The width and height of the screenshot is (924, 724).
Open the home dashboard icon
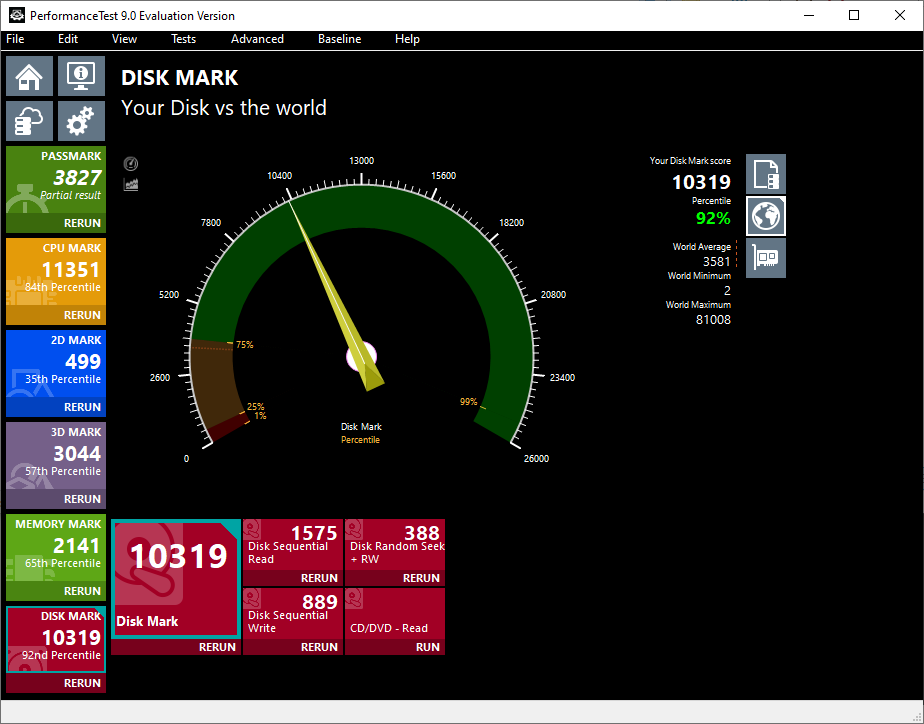coord(30,76)
